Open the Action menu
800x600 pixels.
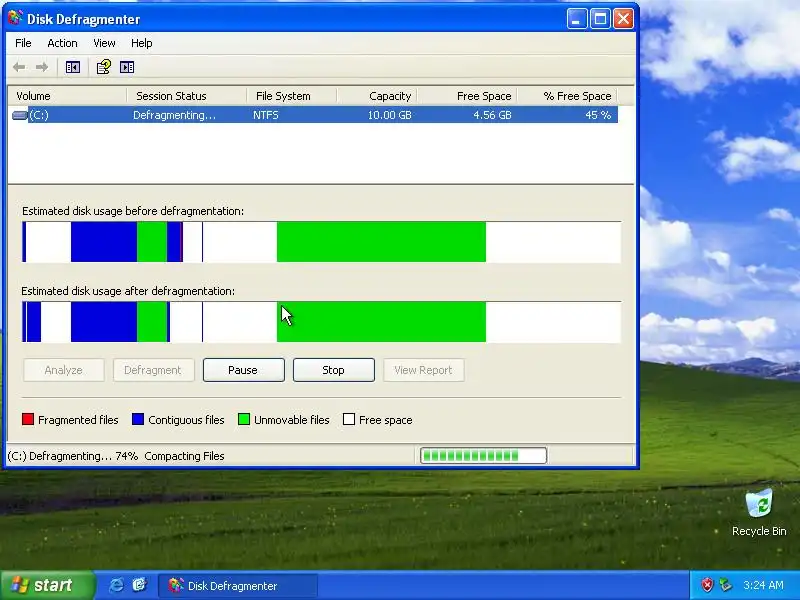[62, 43]
